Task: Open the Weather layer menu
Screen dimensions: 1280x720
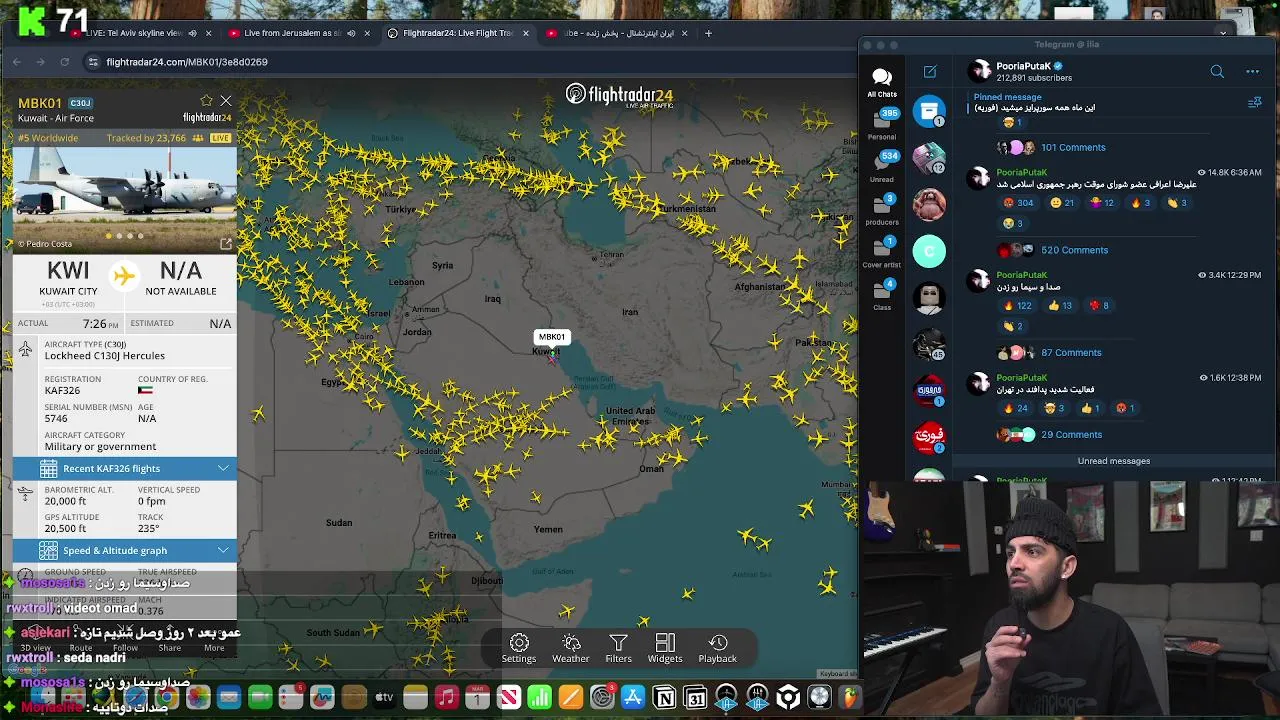Action: point(570,648)
